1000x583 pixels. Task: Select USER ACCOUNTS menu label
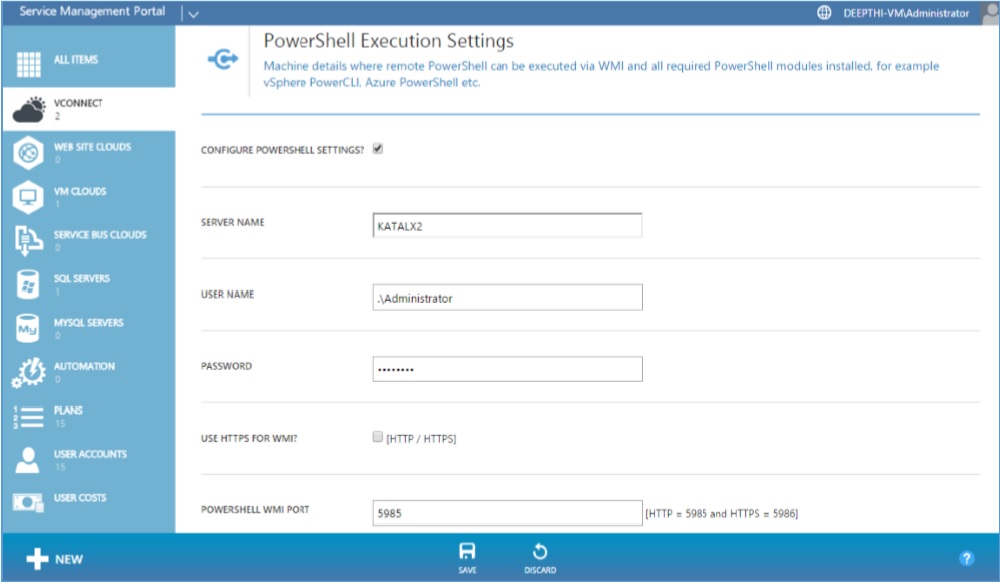pos(90,454)
